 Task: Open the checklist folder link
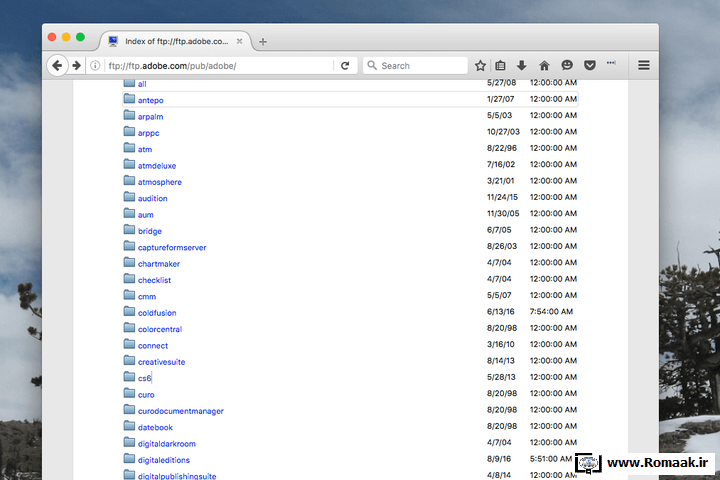(x=154, y=280)
